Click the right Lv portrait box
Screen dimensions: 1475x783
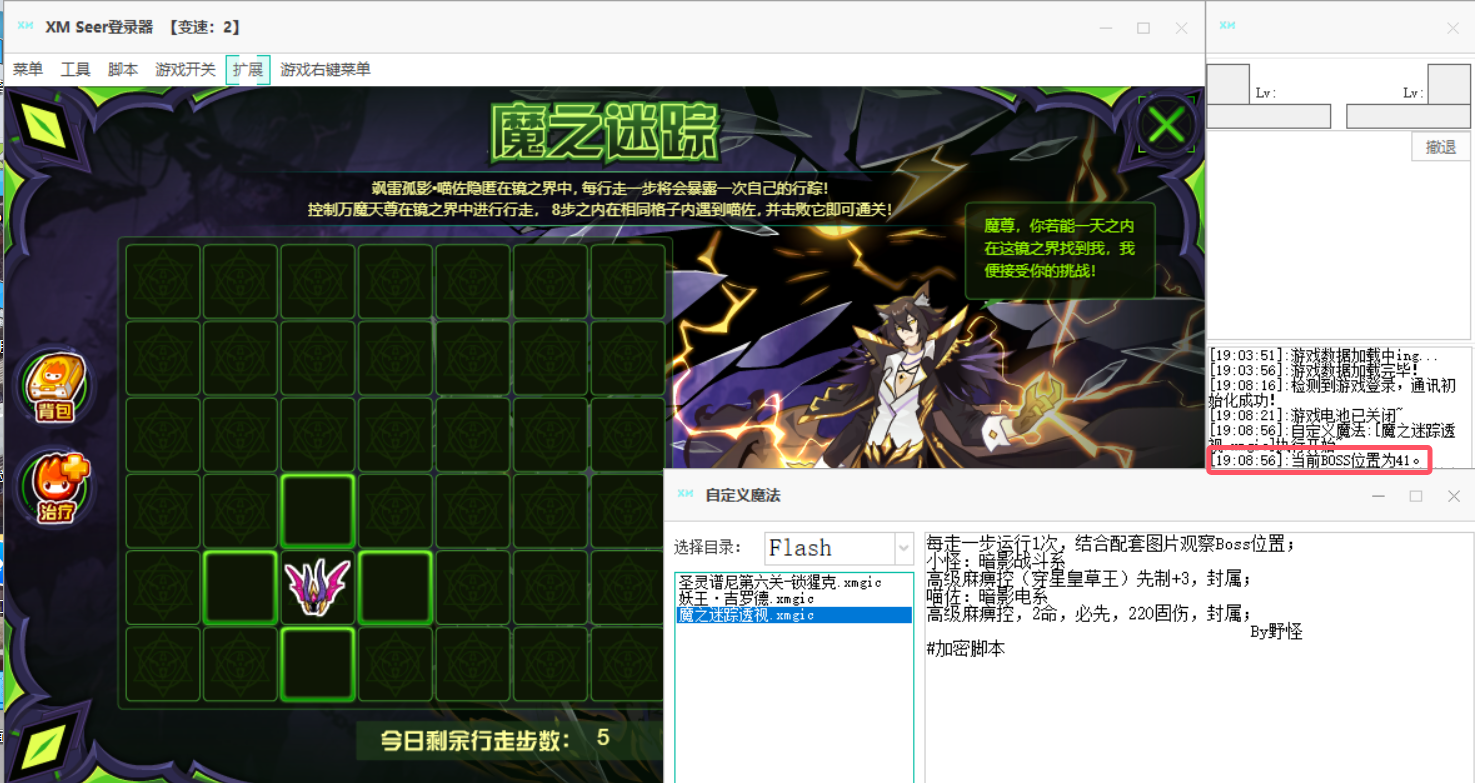[x=1448, y=84]
